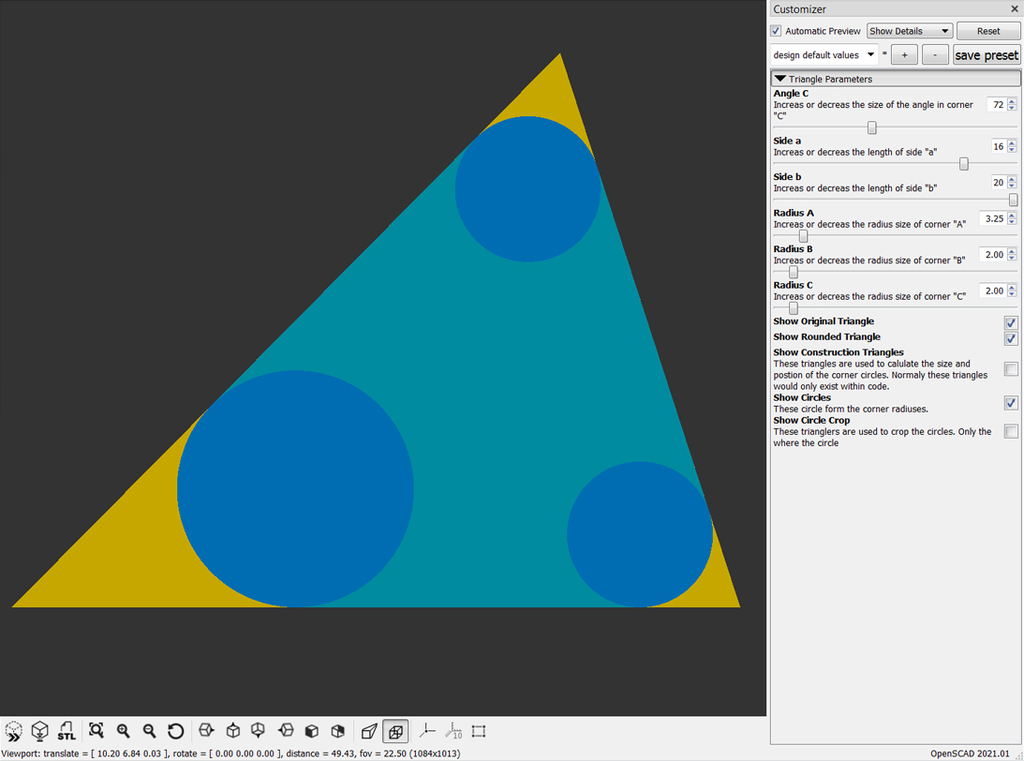Click the Side a value field
The image size is (1024, 761).
pos(997,146)
